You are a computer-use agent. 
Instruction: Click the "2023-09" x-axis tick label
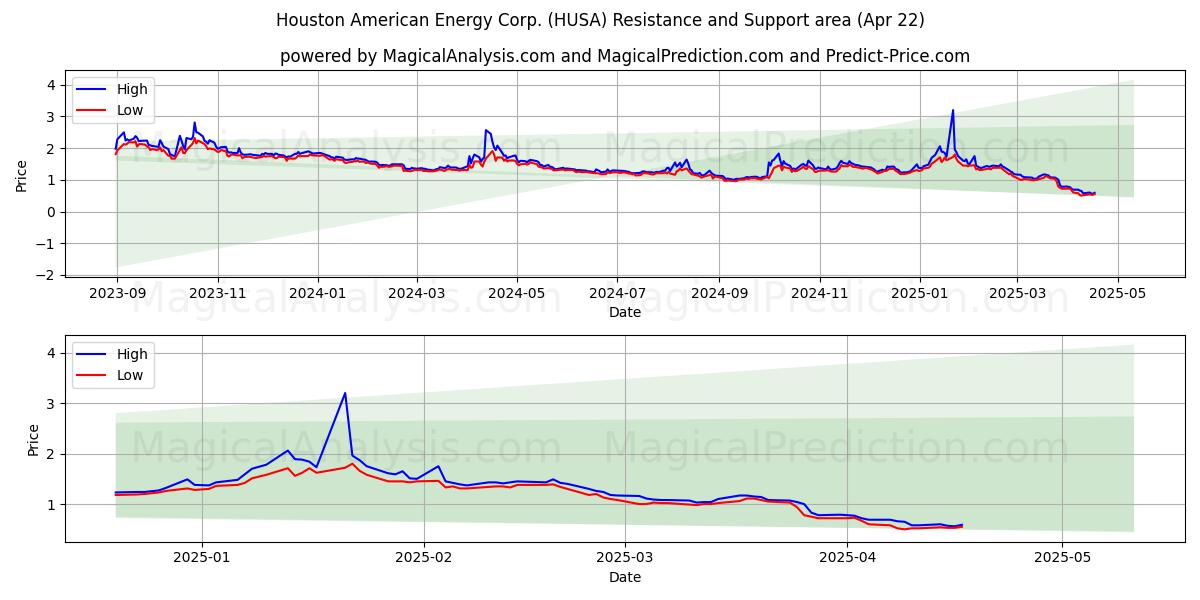coord(117,293)
